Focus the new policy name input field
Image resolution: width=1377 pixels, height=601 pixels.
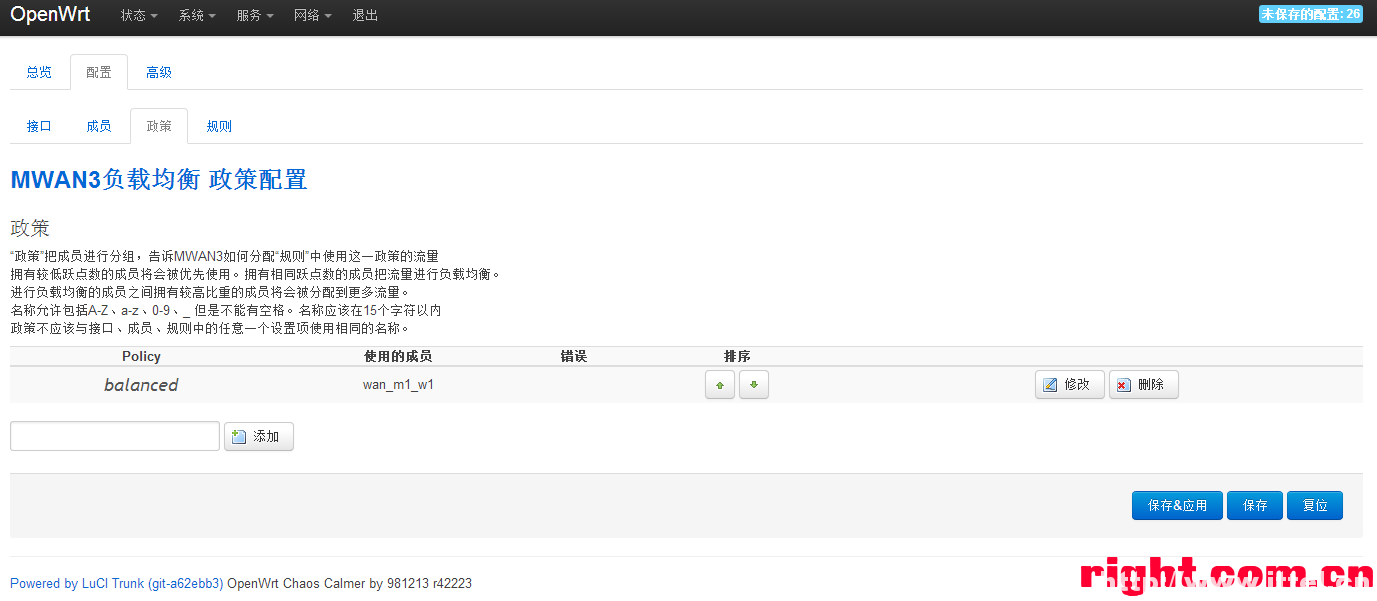[115, 436]
